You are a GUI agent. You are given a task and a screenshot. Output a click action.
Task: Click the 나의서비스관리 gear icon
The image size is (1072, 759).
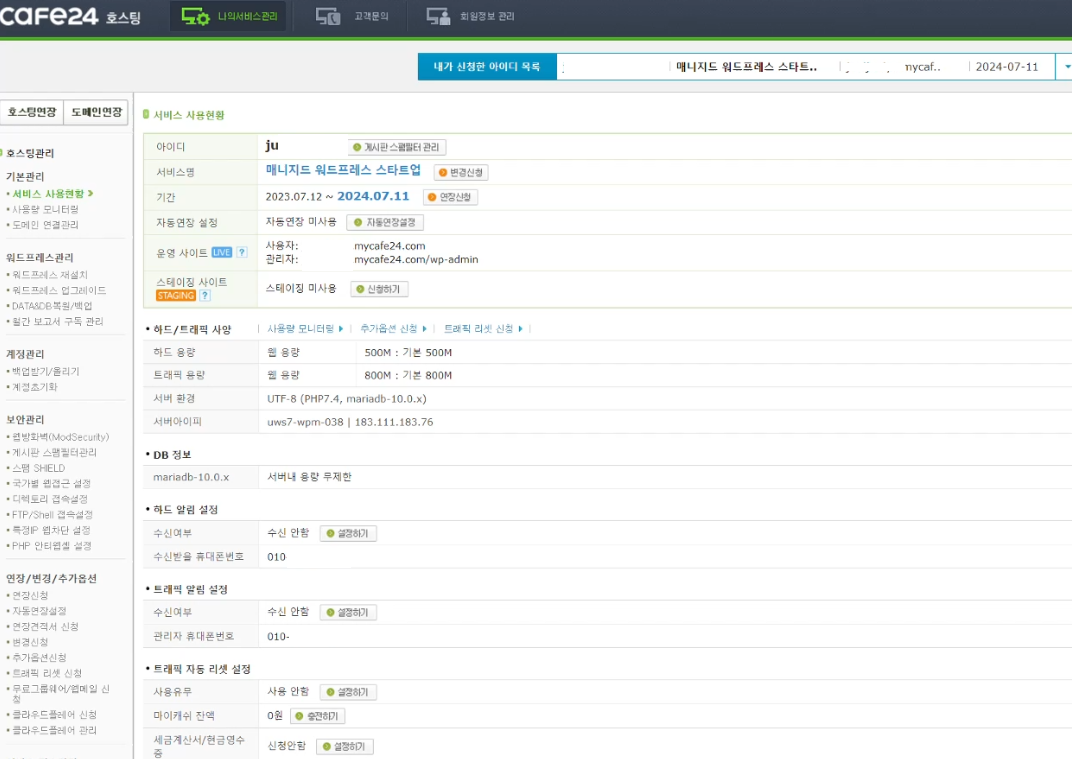pyautogui.click(x=195, y=16)
